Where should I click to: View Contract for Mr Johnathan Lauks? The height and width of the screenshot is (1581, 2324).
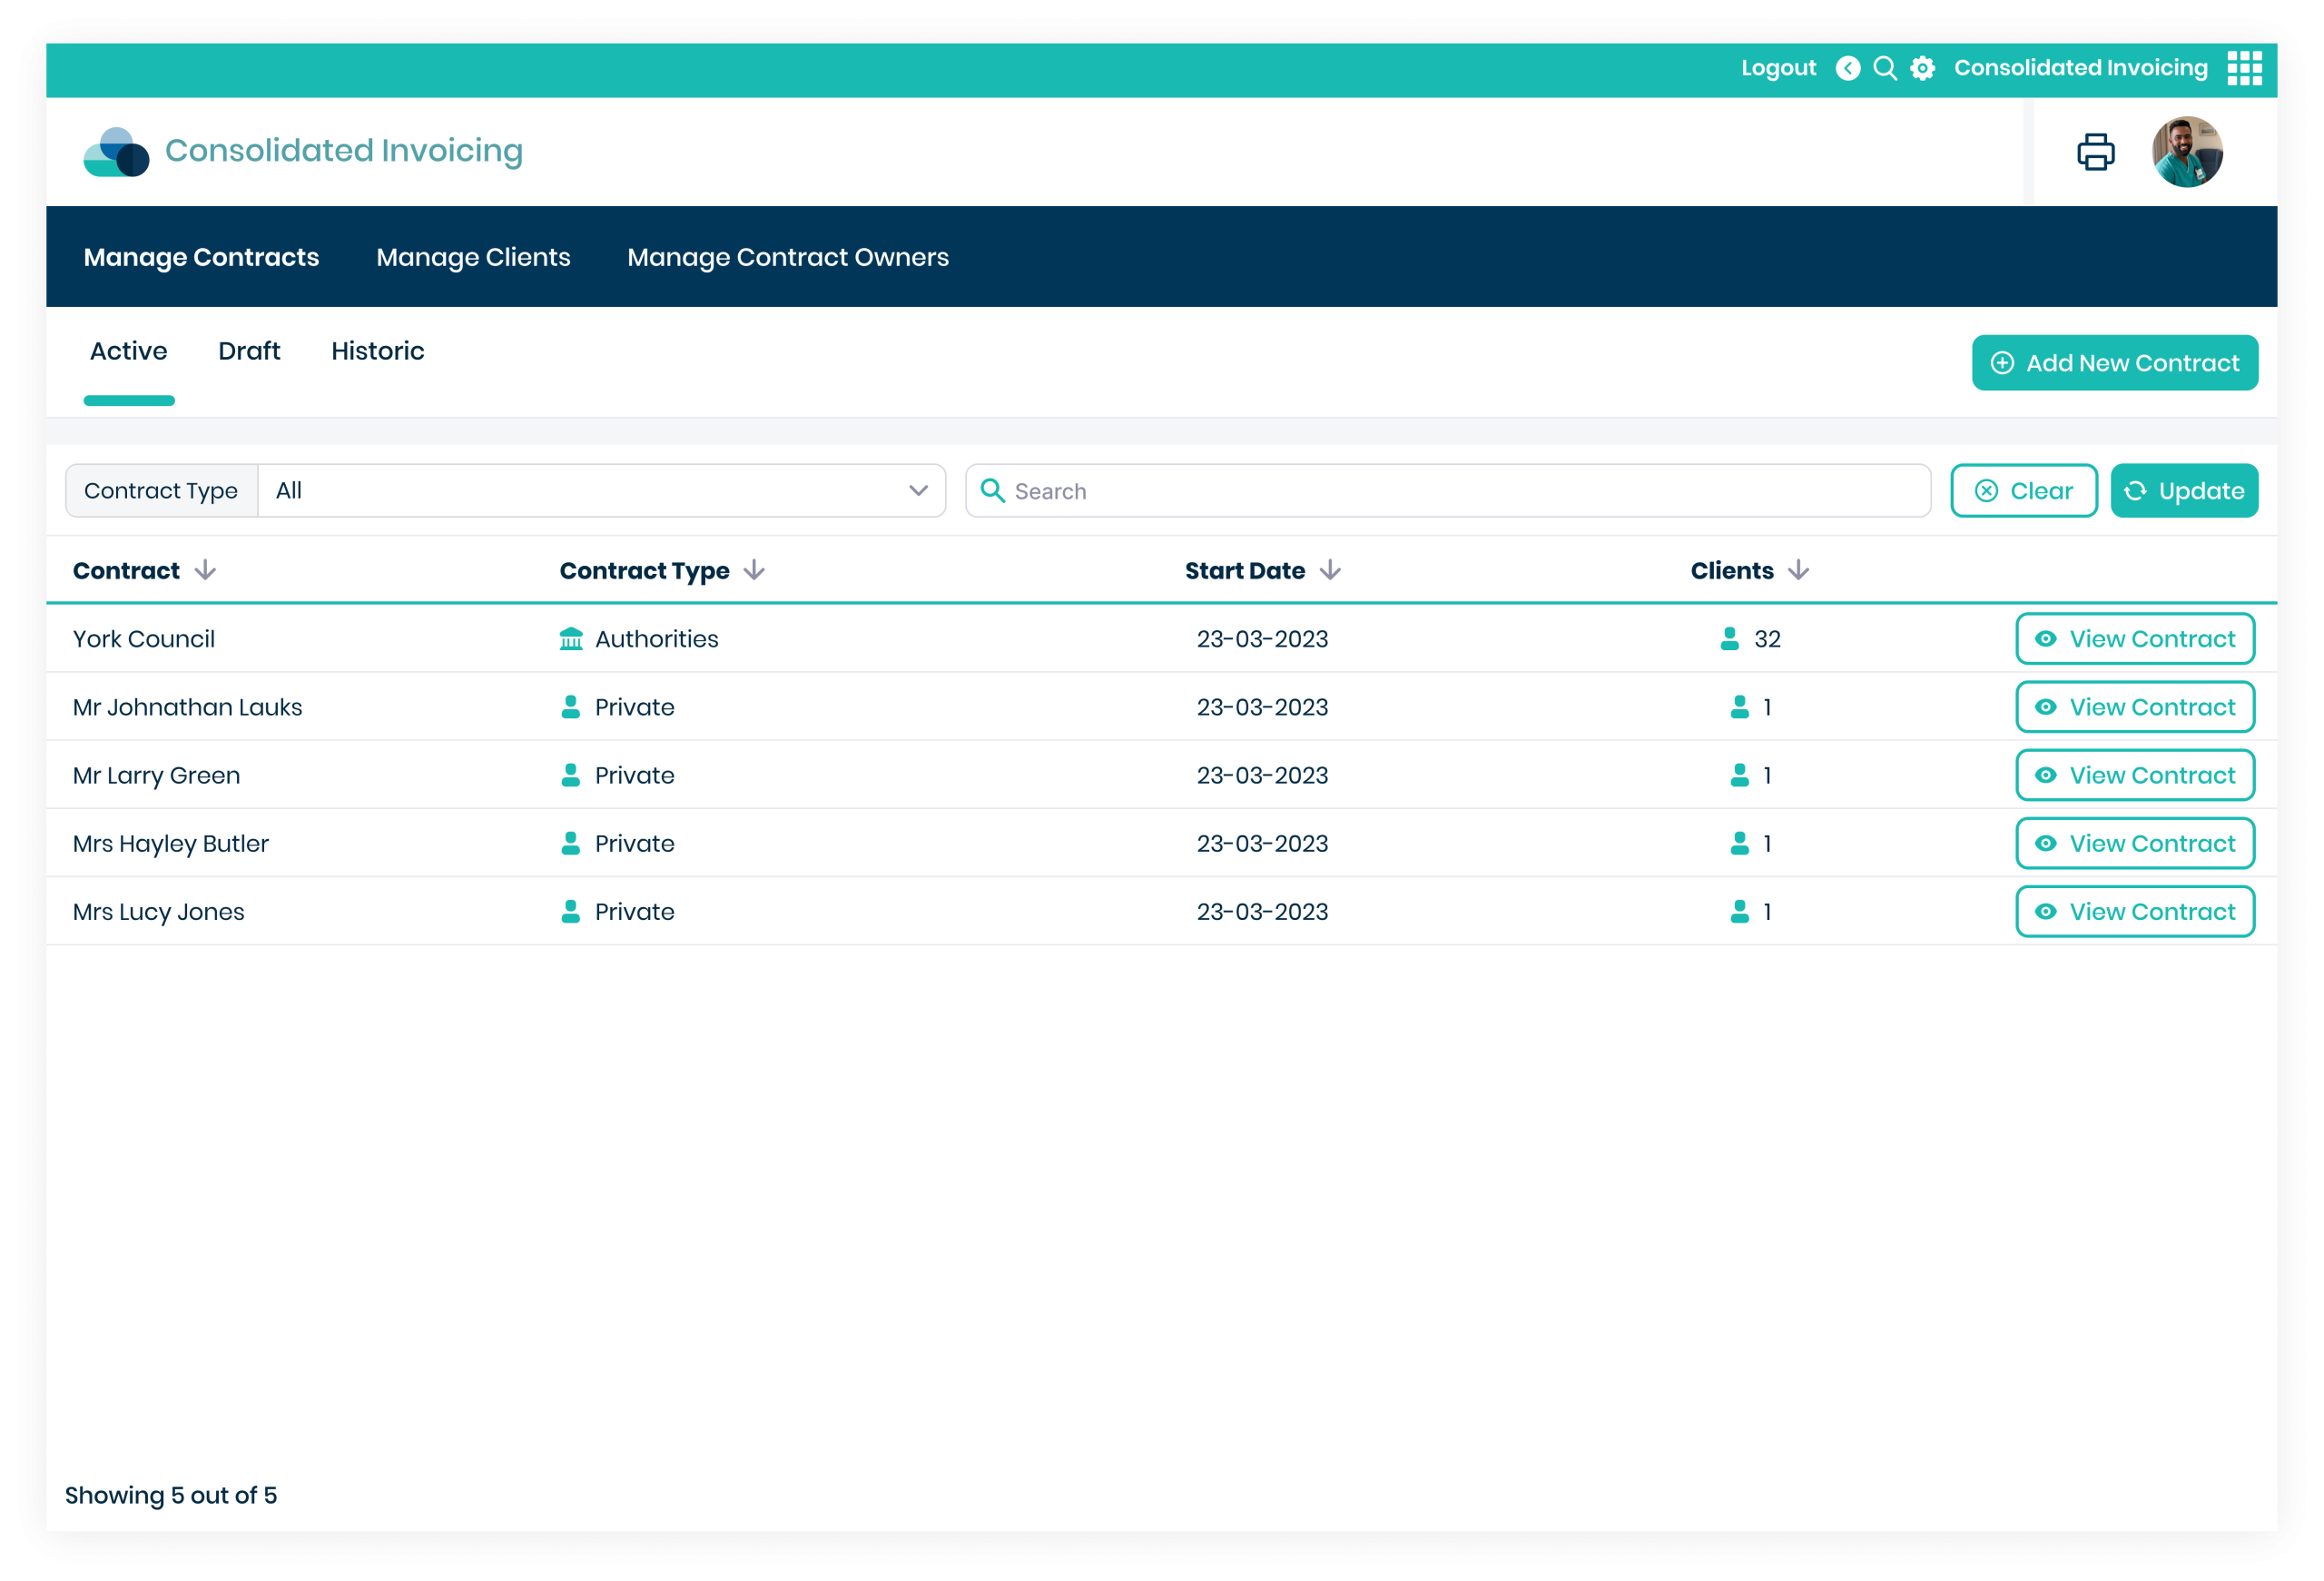tap(2135, 707)
